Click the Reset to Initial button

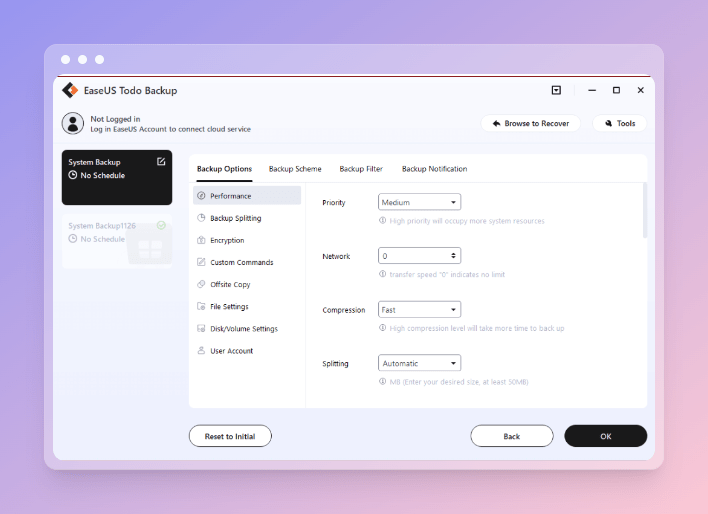pos(230,436)
